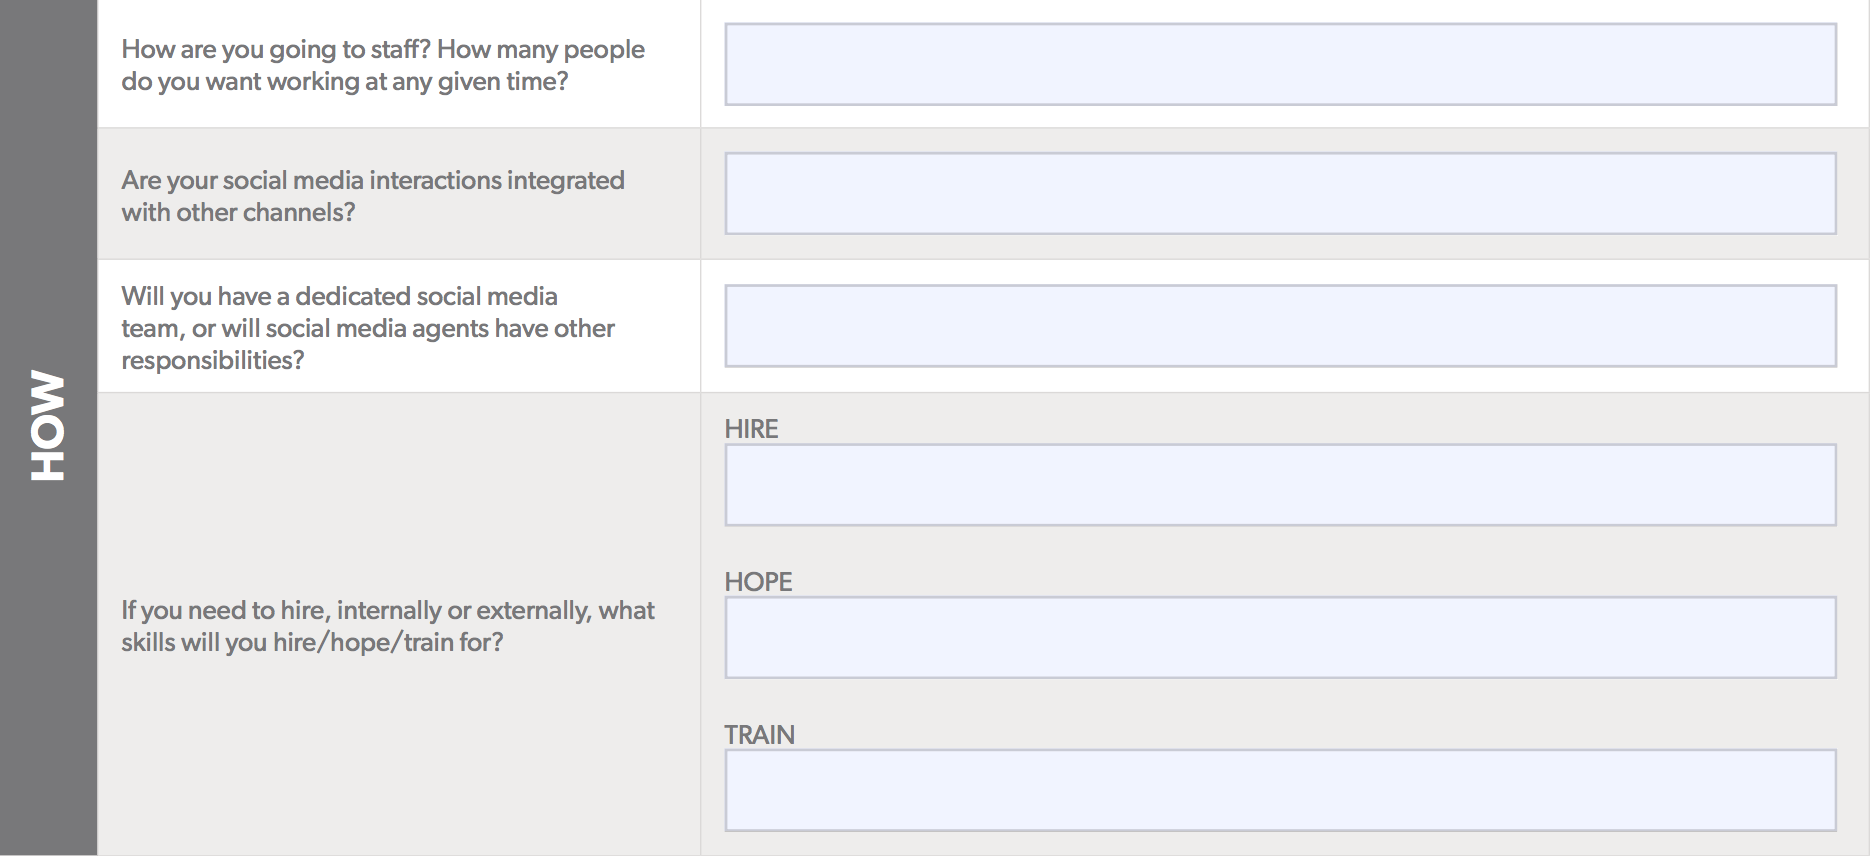Click the 'hire/hope/train for' question text

[x=388, y=626]
